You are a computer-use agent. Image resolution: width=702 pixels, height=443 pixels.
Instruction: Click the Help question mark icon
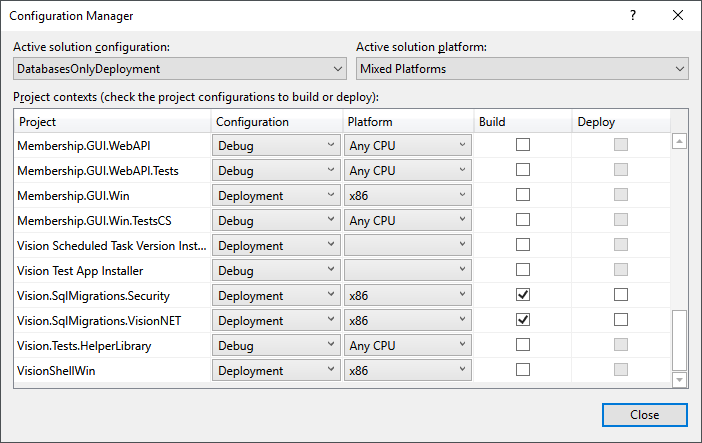pyautogui.click(x=633, y=16)
